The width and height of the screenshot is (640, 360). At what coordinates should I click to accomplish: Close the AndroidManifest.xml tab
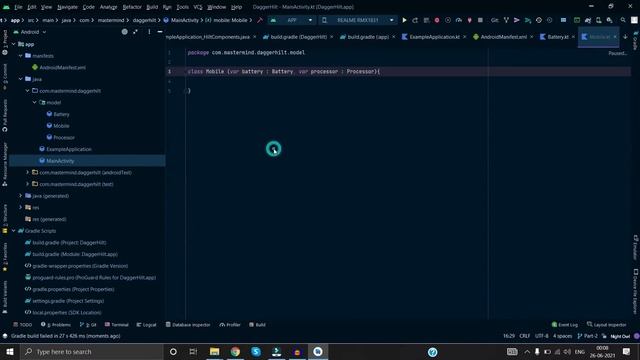[x=531, y=37]
